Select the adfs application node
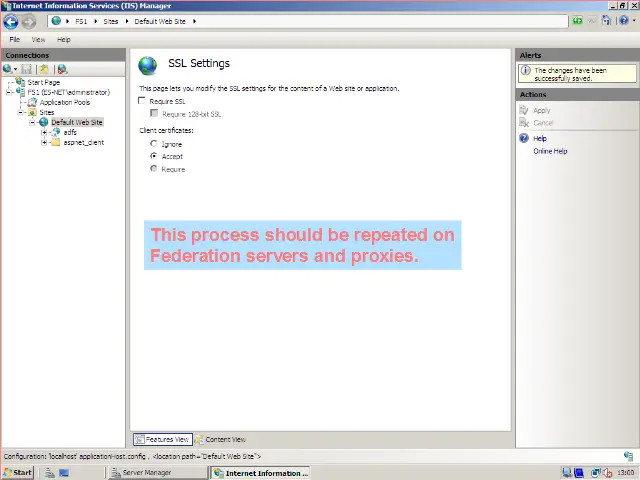The width and height of the screenshot is (640, 480). [70, 132]
